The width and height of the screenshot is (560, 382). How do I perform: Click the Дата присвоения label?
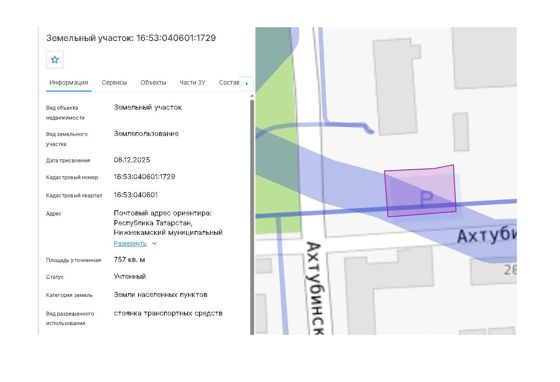(68, 161)
